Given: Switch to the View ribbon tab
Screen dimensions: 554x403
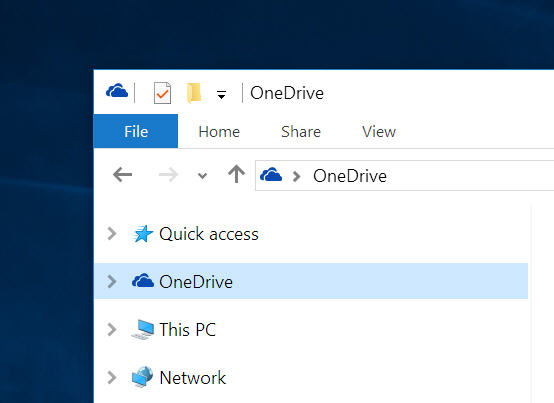Looking at the screenshot, I should pos(379,132).
